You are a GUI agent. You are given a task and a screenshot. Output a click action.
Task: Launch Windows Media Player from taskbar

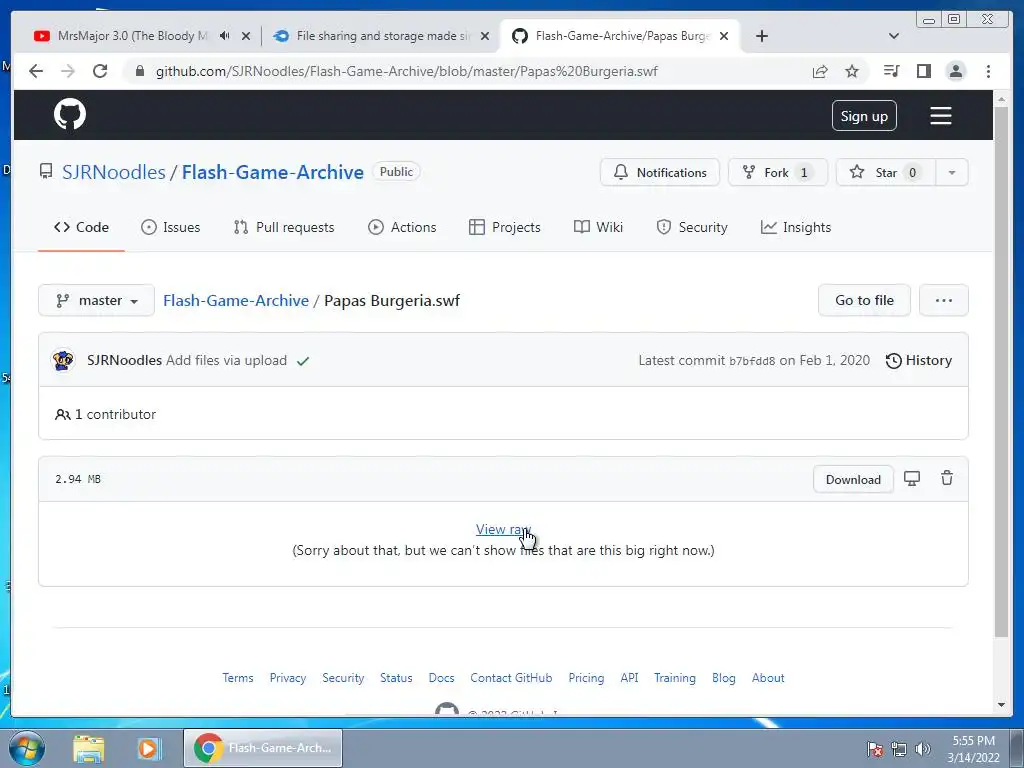(149, 748)
